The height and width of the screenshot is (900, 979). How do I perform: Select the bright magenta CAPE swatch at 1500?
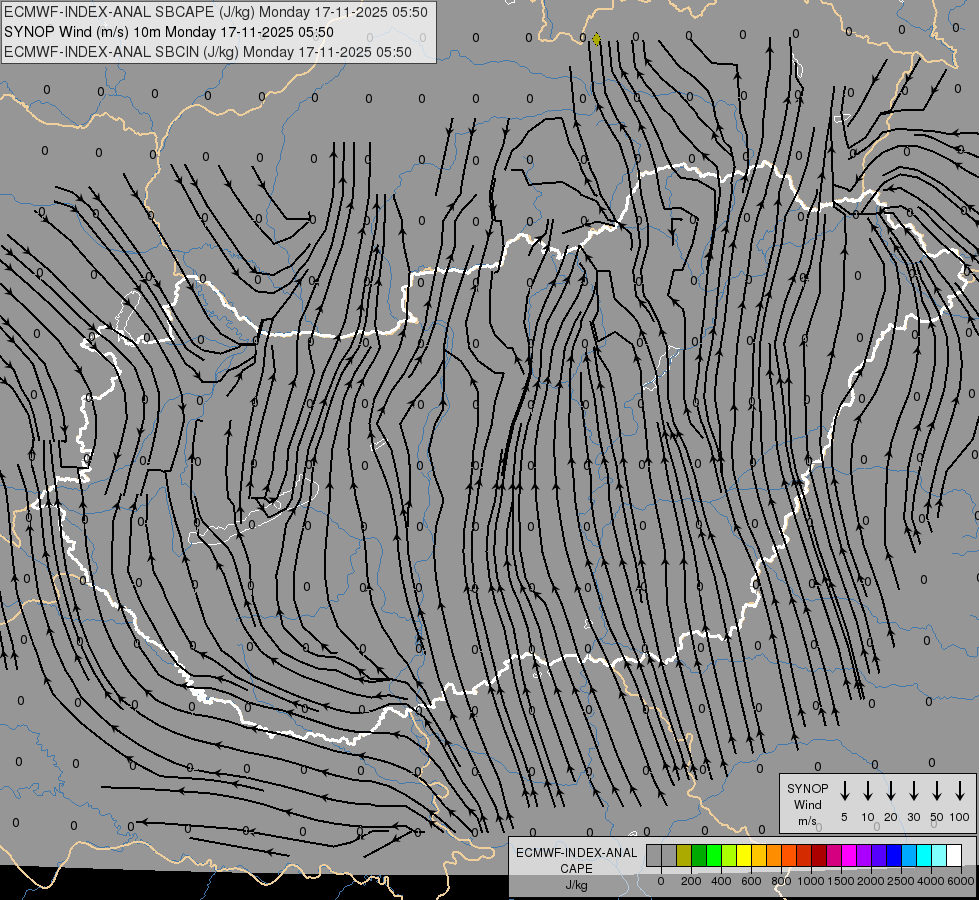pyautogui.click(x=849, y=855)
